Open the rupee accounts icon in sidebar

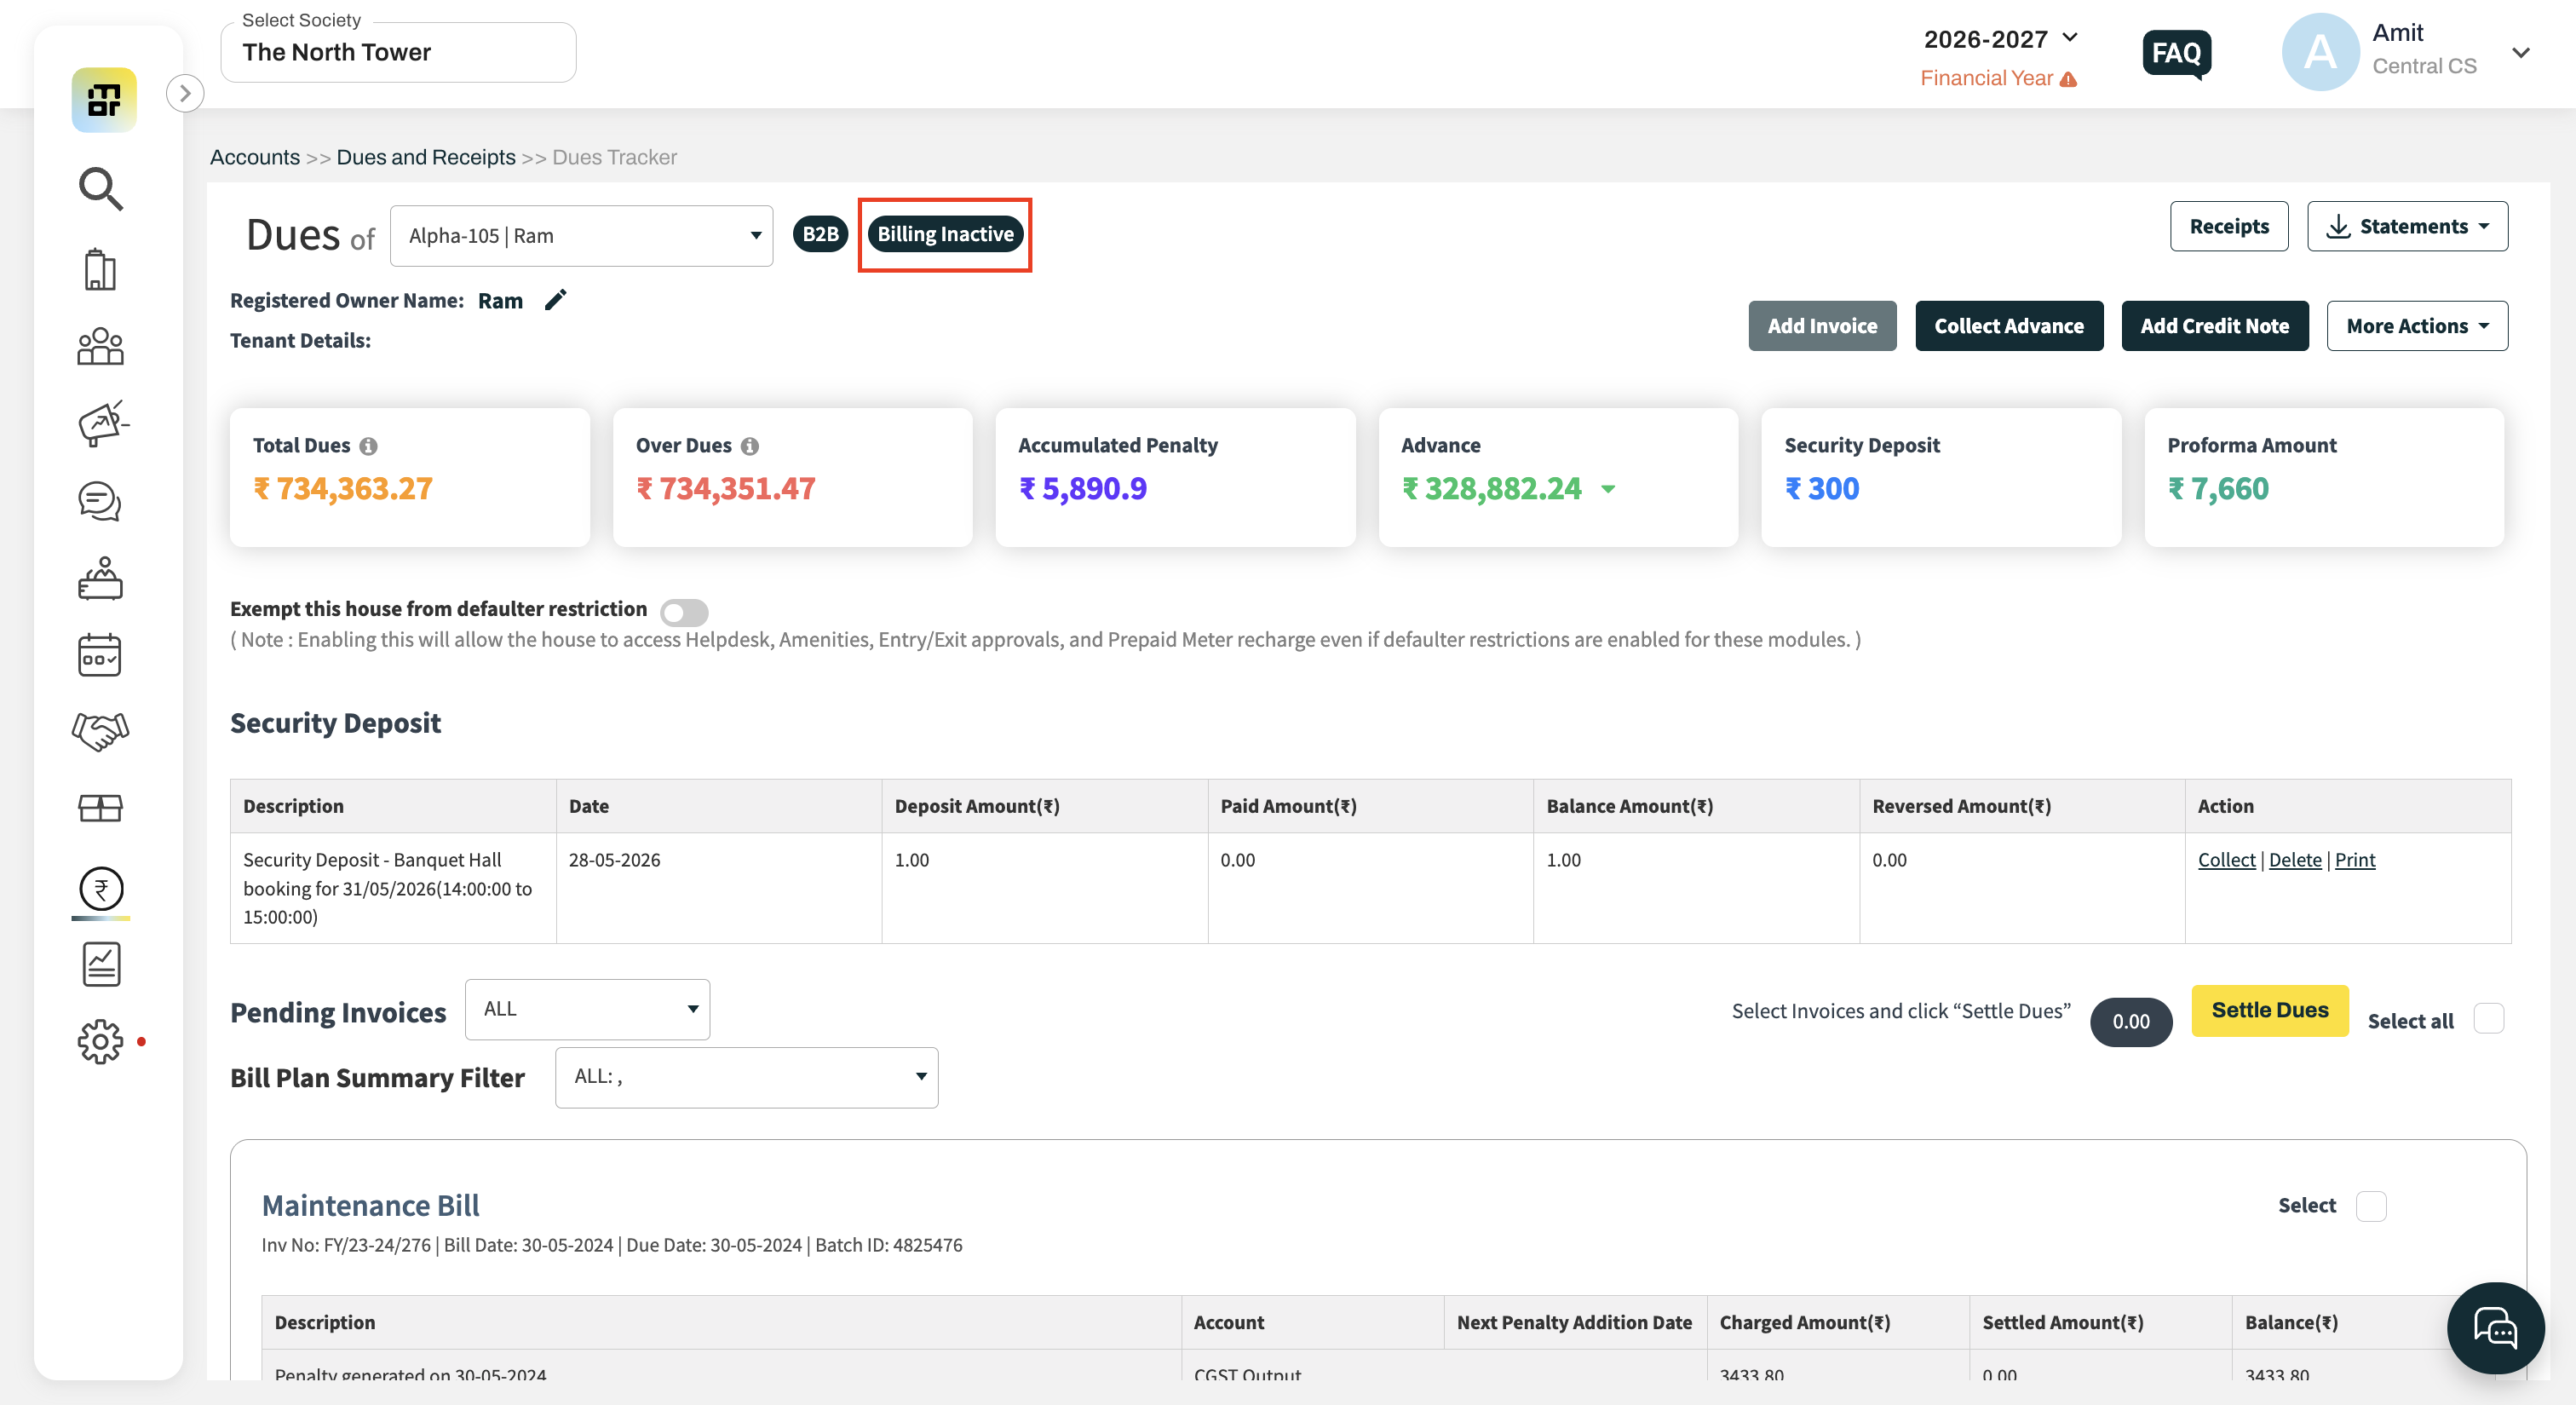pos(101,888)
